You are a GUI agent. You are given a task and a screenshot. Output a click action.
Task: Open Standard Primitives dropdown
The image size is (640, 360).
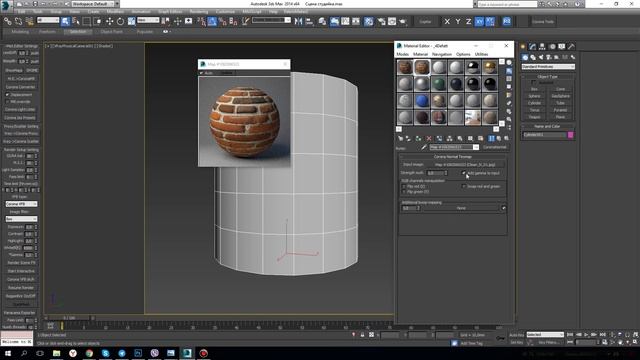click(x=548, y=67)
